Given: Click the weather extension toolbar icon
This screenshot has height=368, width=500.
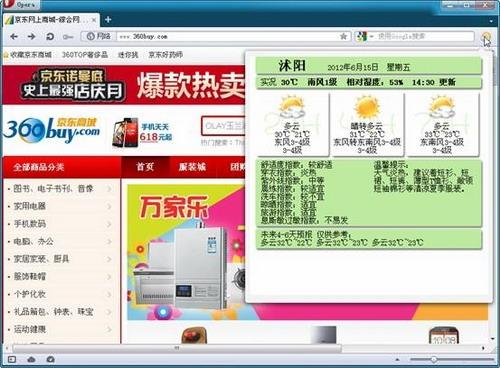Looking at the screenshot, I should click(x=487, y=36).
